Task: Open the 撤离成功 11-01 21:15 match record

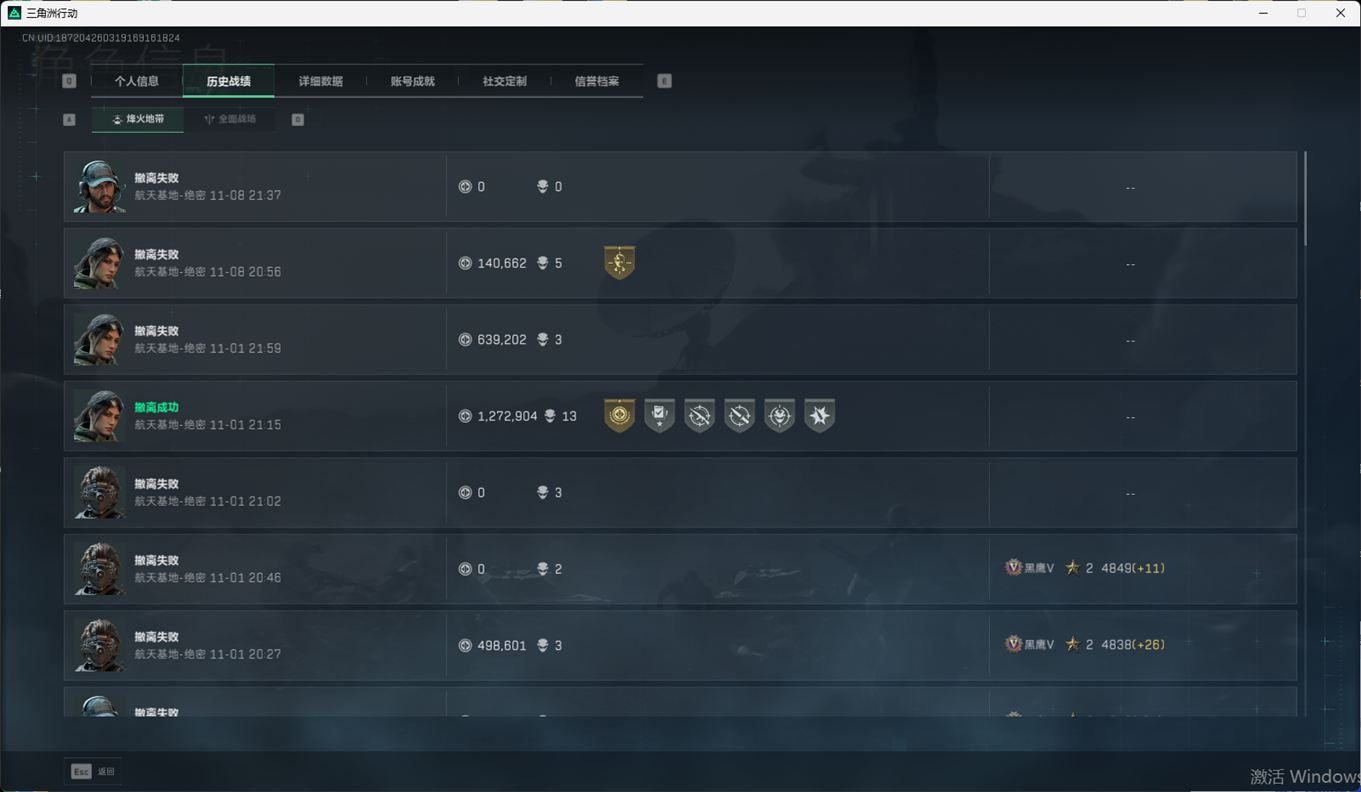Action: point(680,416)
